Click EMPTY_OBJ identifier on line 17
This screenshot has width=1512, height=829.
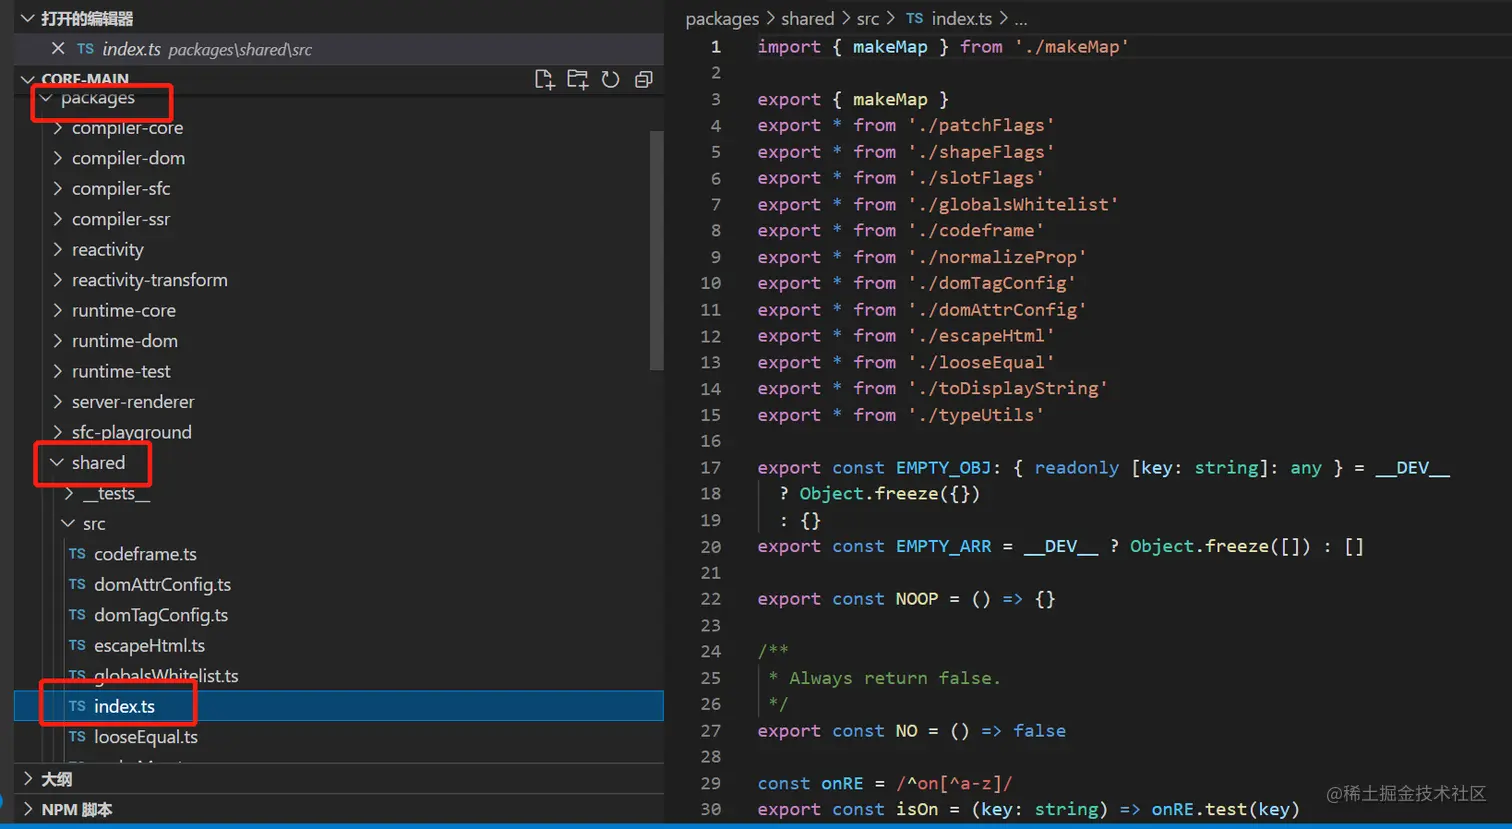click(943, 468)
